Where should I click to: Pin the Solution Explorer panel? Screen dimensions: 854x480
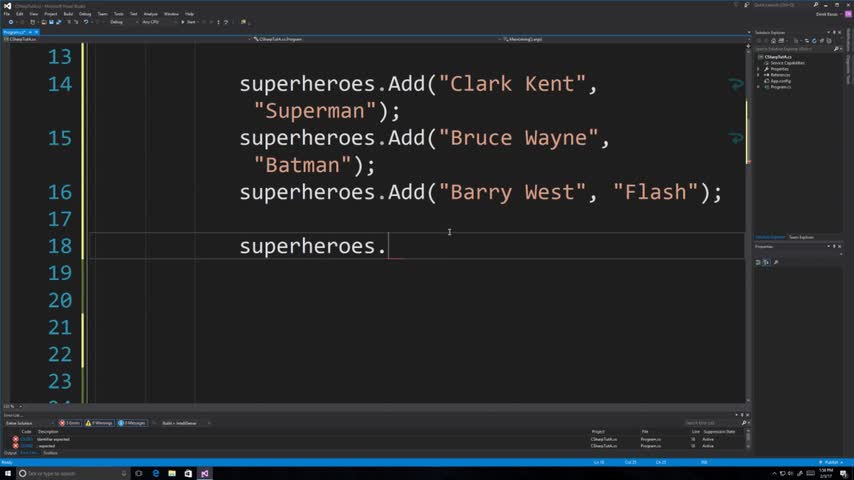pos(834,33)
